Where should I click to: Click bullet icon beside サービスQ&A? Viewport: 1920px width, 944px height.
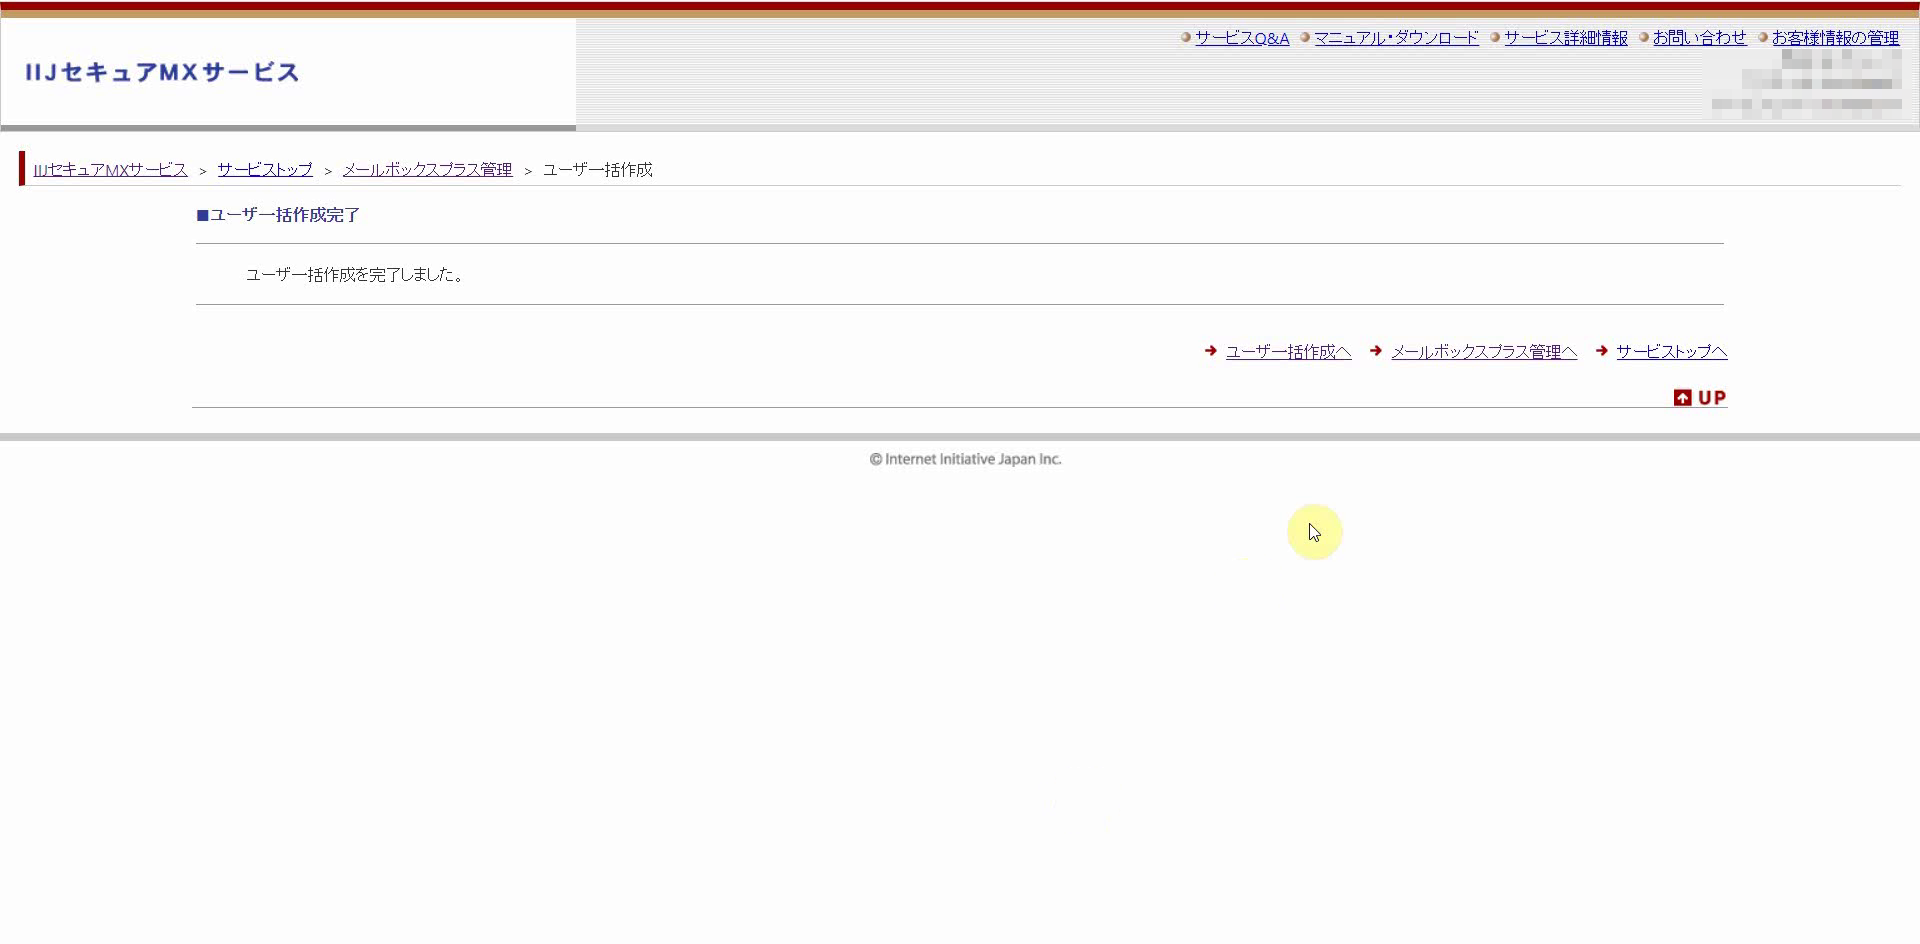tap(1186, 38)
